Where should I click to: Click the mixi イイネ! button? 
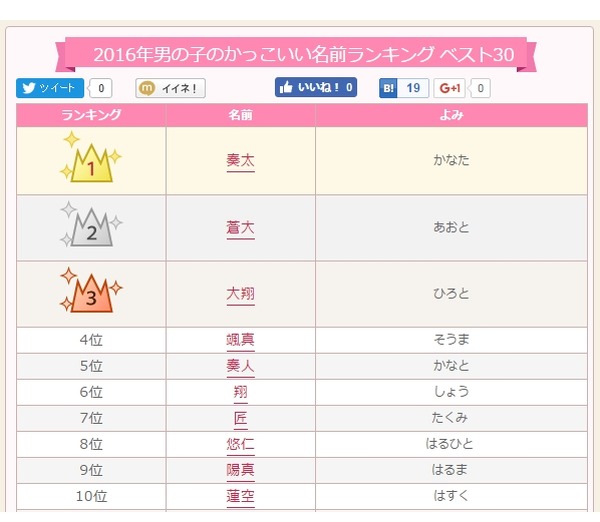coord(170,88)
